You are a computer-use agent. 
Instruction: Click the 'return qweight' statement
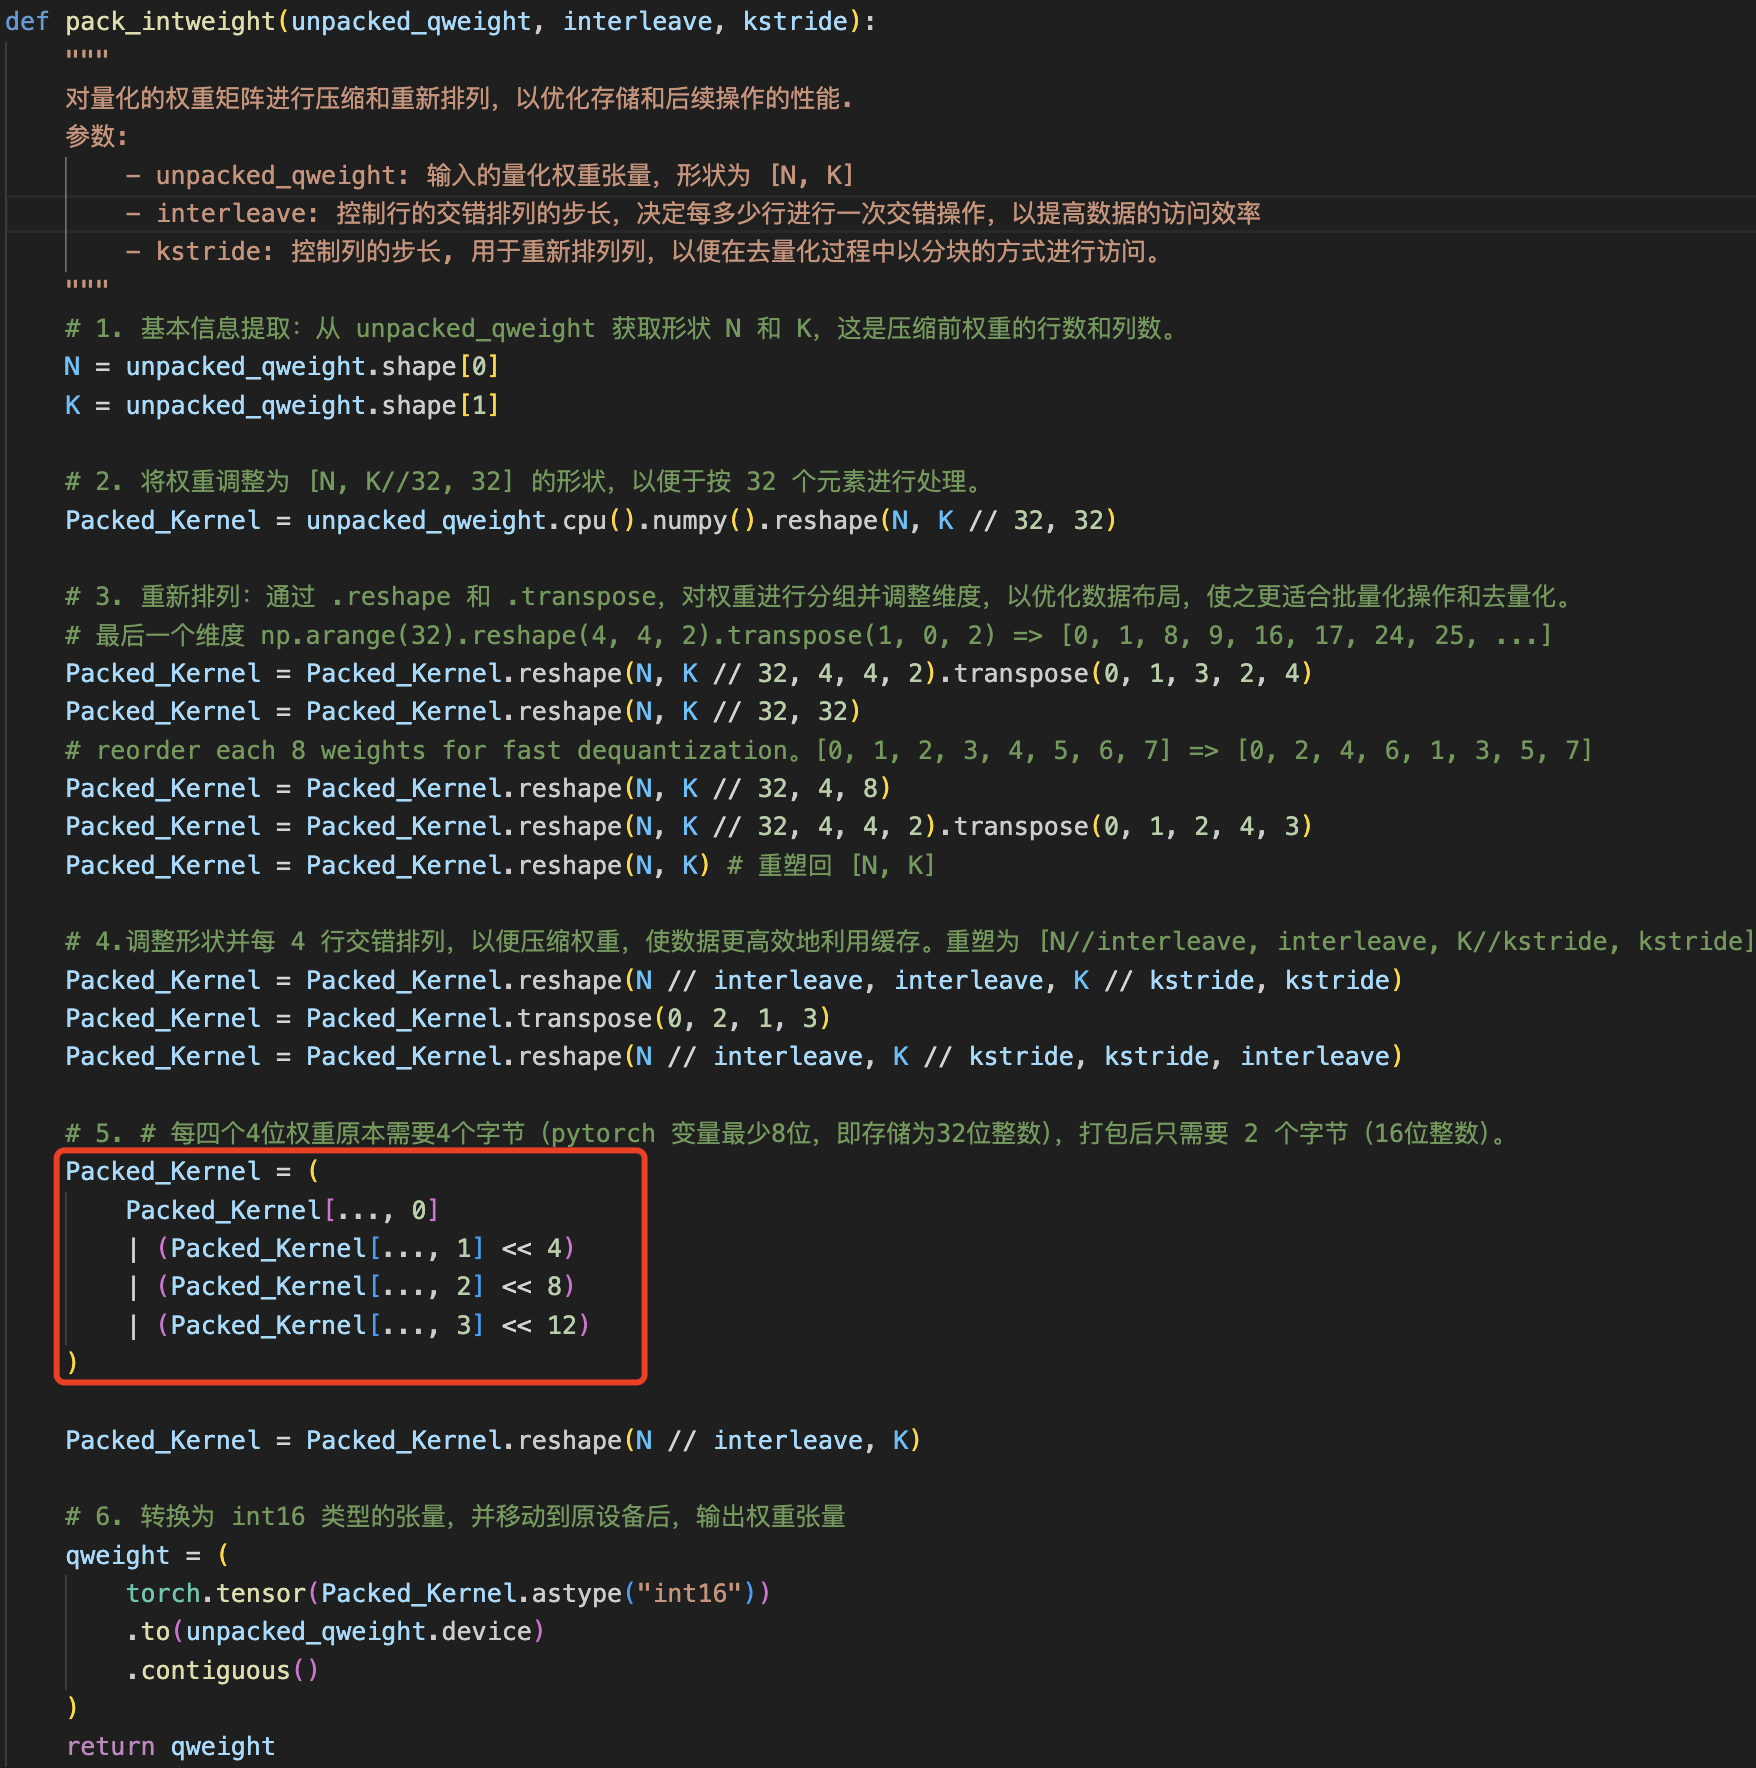pyautogui.click(x=170, y=1746)
